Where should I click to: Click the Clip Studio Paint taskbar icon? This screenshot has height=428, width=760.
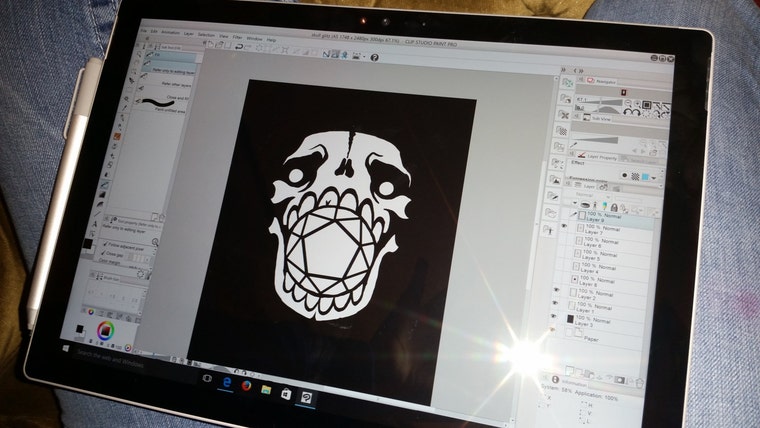pos(306,398)
